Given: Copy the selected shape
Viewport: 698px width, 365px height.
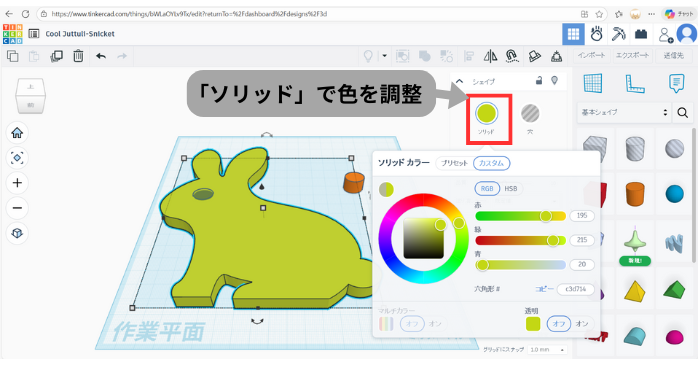Looking at the screenshot, I should (12, 56).
